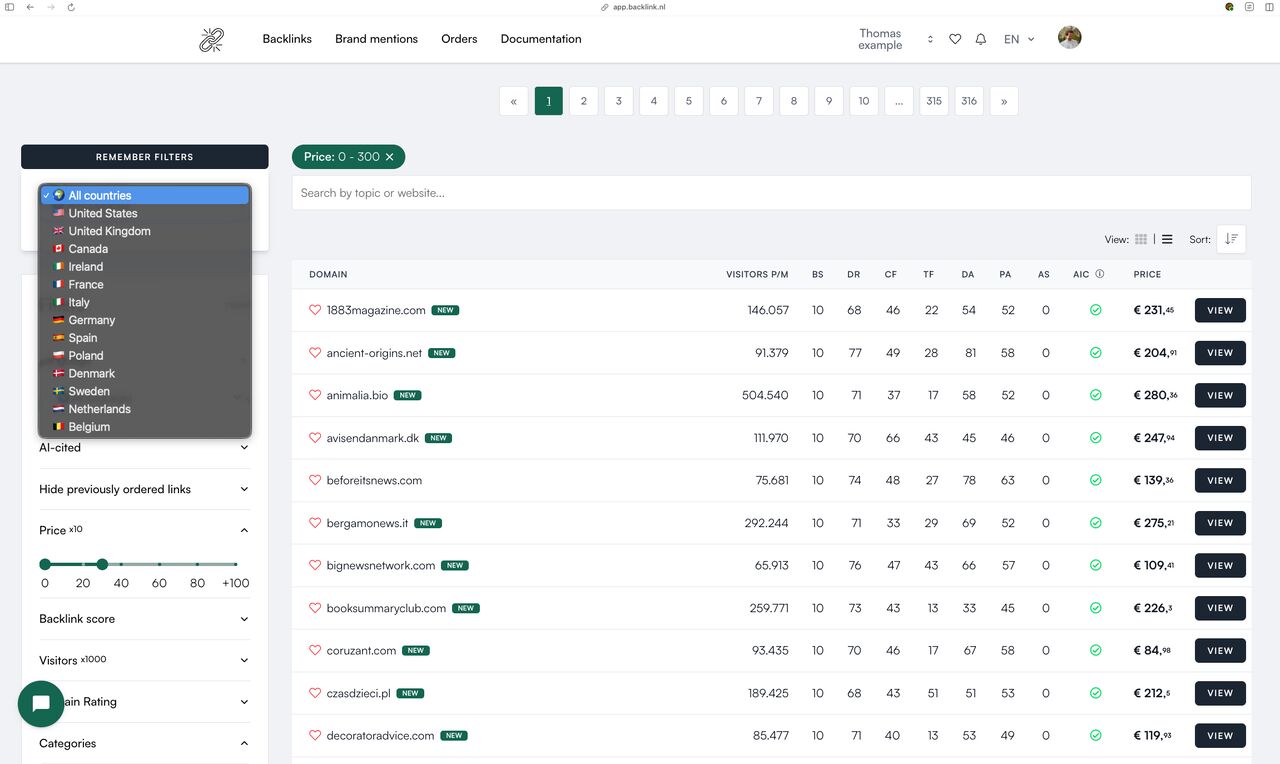Favorite 1883magazine.com with heart icon

[315, 310]
